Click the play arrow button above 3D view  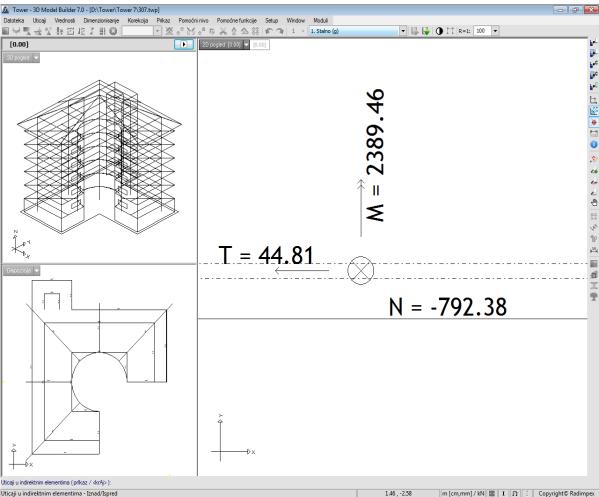(x=184, y=44)
